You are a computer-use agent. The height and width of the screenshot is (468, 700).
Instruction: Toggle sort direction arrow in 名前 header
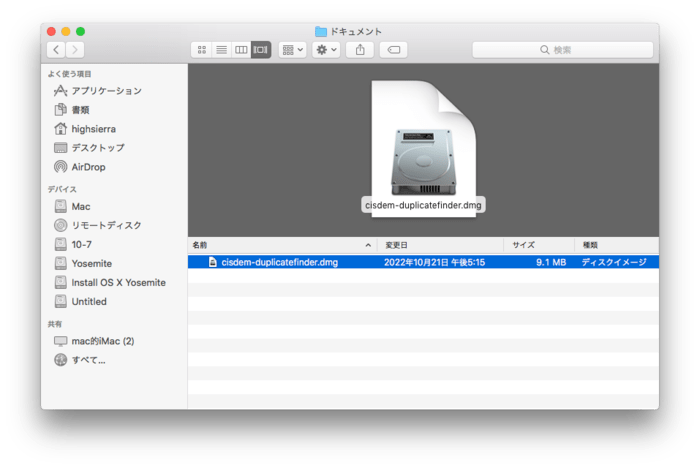click(x=368, y=245)
